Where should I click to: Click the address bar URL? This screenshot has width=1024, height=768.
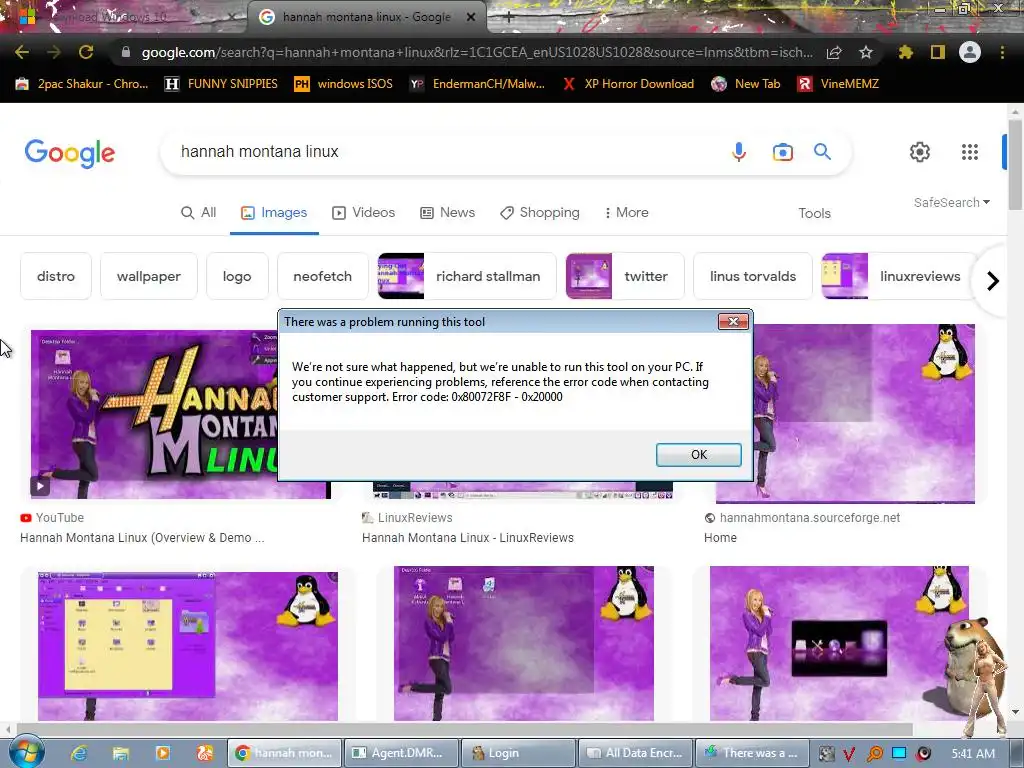point(477,52)
